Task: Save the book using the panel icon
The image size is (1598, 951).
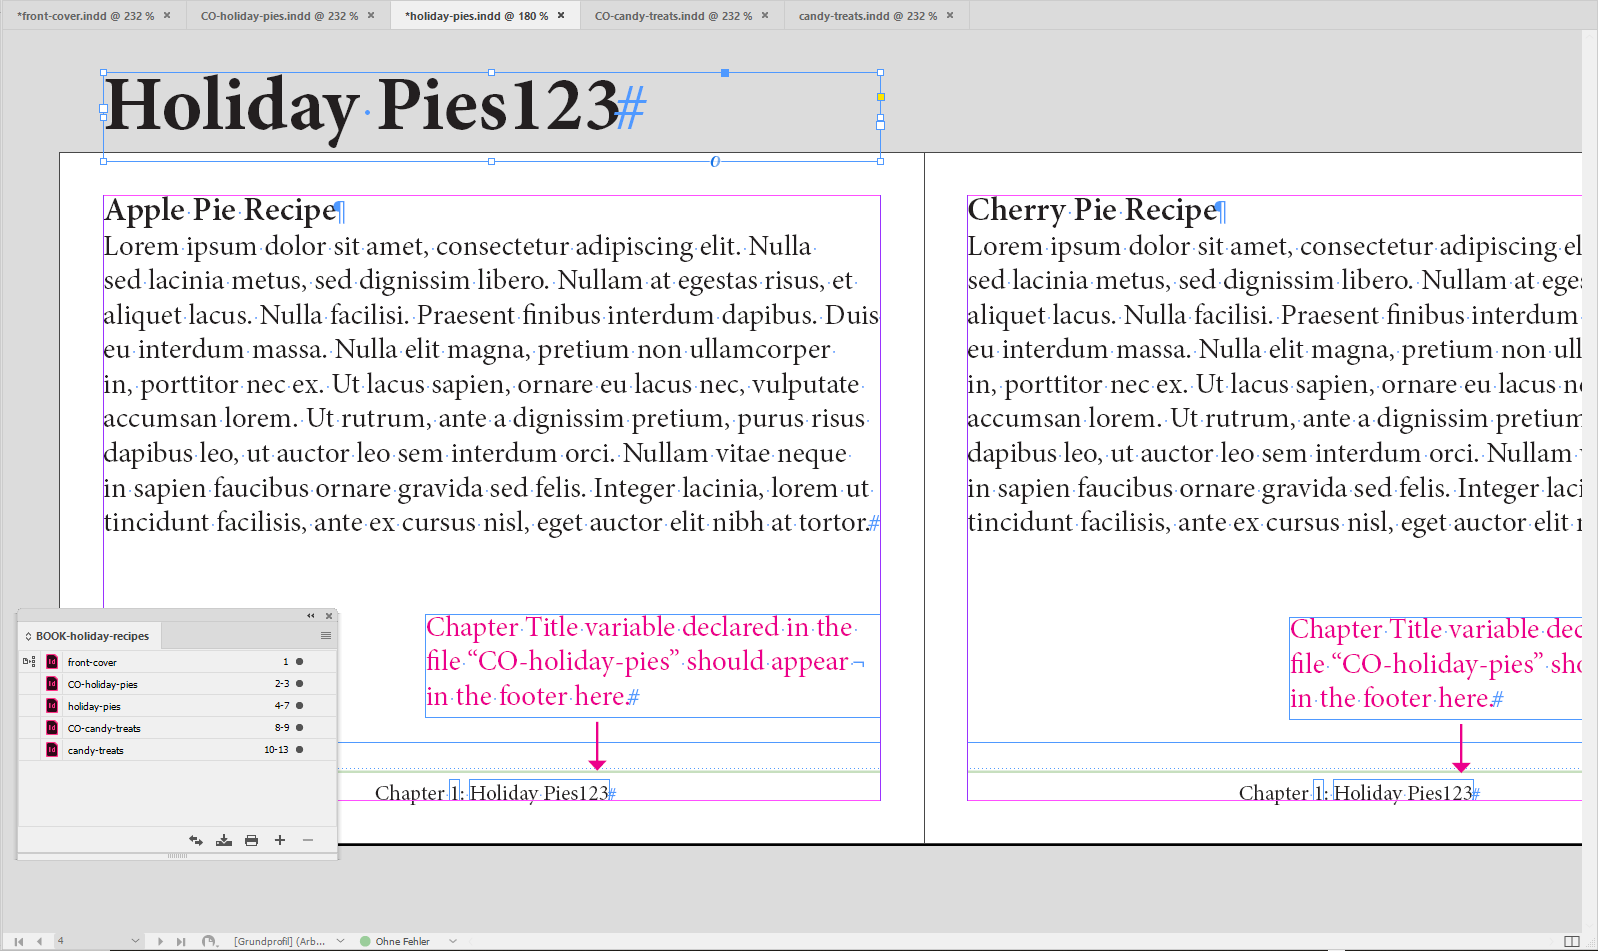Action: click(224, 840)
